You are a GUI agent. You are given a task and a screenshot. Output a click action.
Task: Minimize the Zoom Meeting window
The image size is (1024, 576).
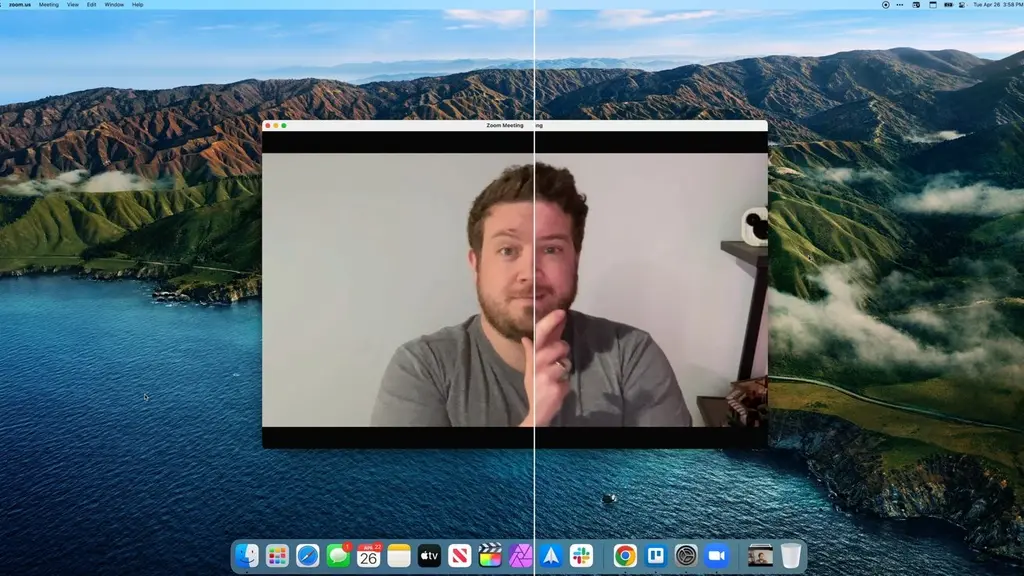point(276,125)
